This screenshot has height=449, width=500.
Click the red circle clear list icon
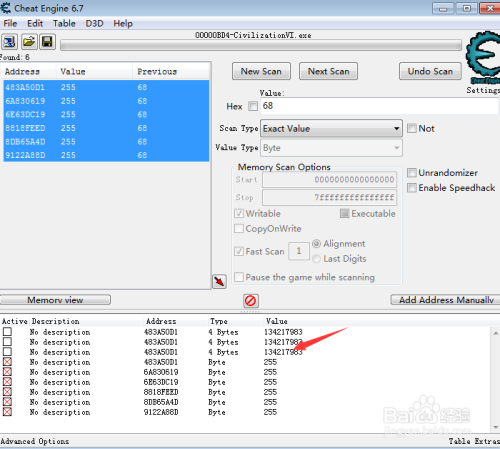point(251,301)
